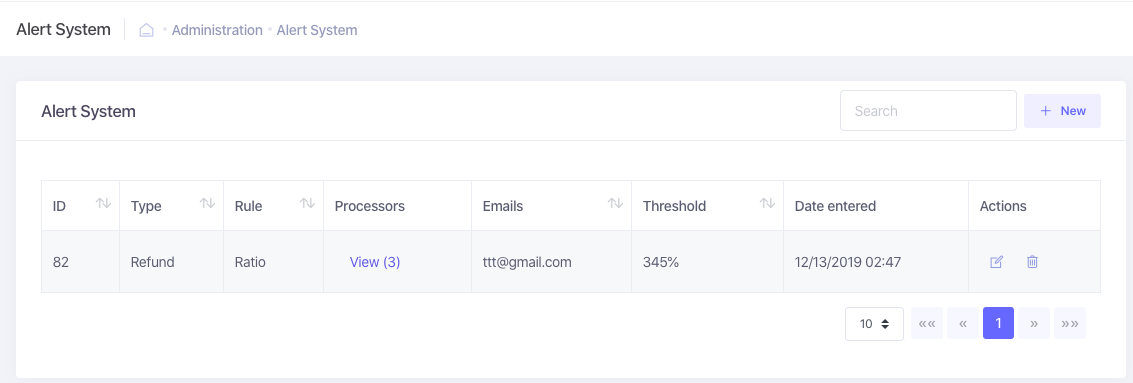Edit alert rule 82 with the pencil icon

tap(996, 262)
